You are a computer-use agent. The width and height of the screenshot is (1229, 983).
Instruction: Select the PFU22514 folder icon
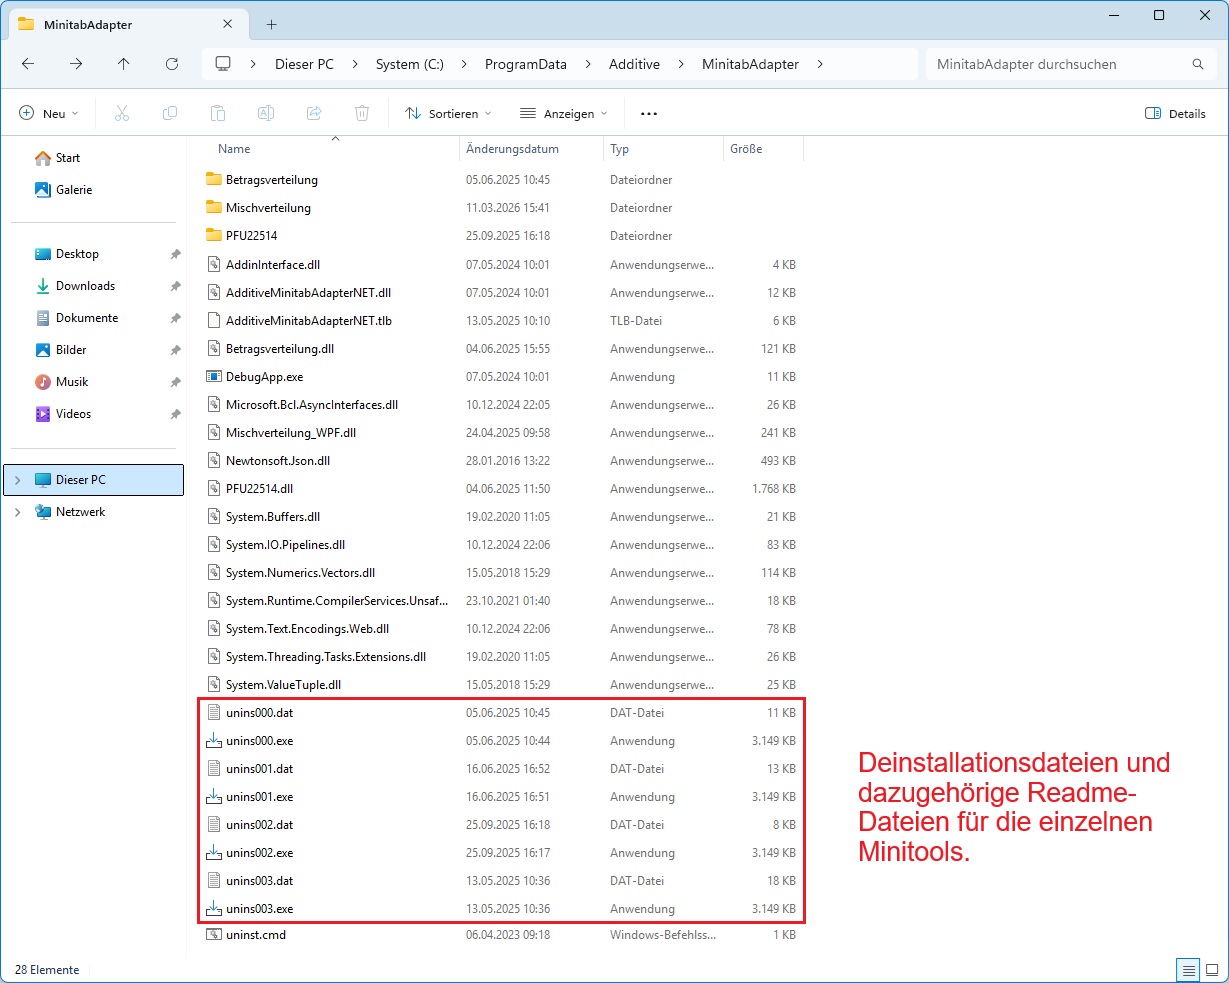coord(213,235)
